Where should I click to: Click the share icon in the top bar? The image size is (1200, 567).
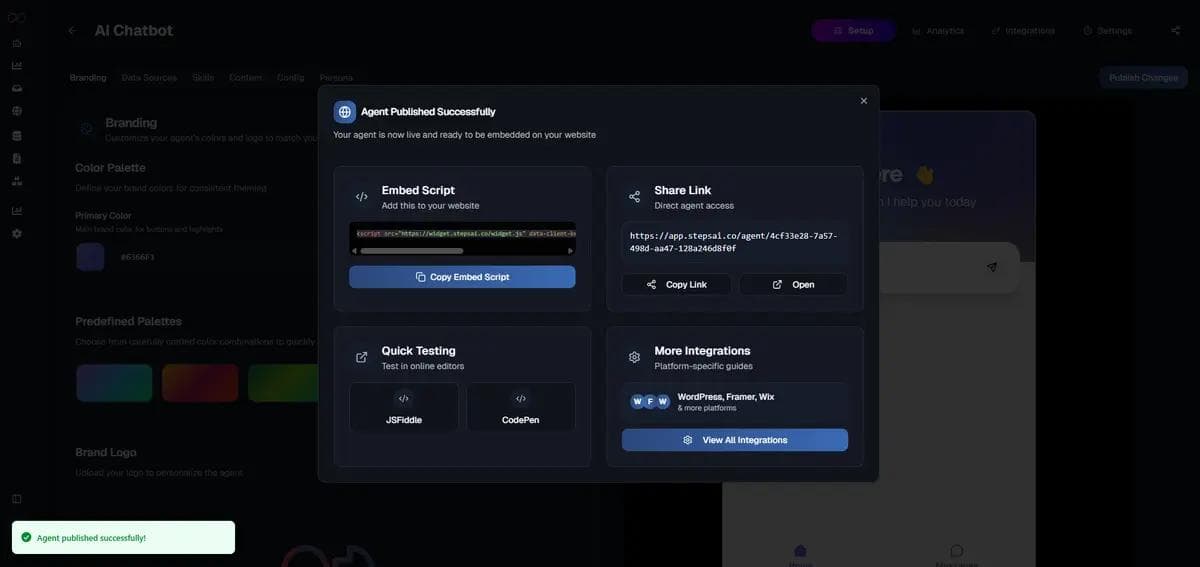coord(1175,30)
